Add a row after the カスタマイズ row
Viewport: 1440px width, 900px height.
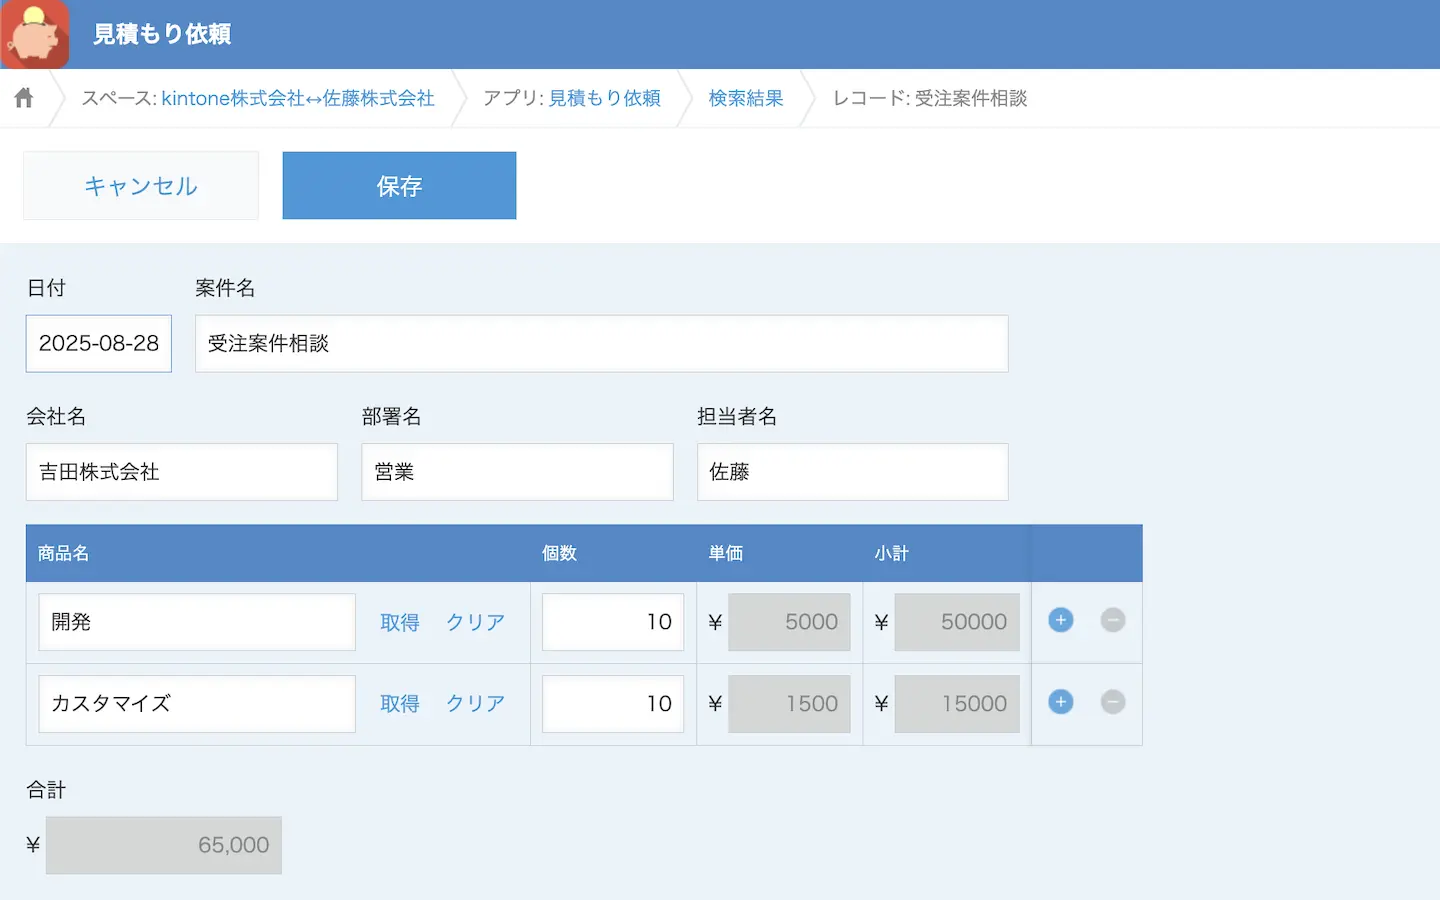[1060, 703]
